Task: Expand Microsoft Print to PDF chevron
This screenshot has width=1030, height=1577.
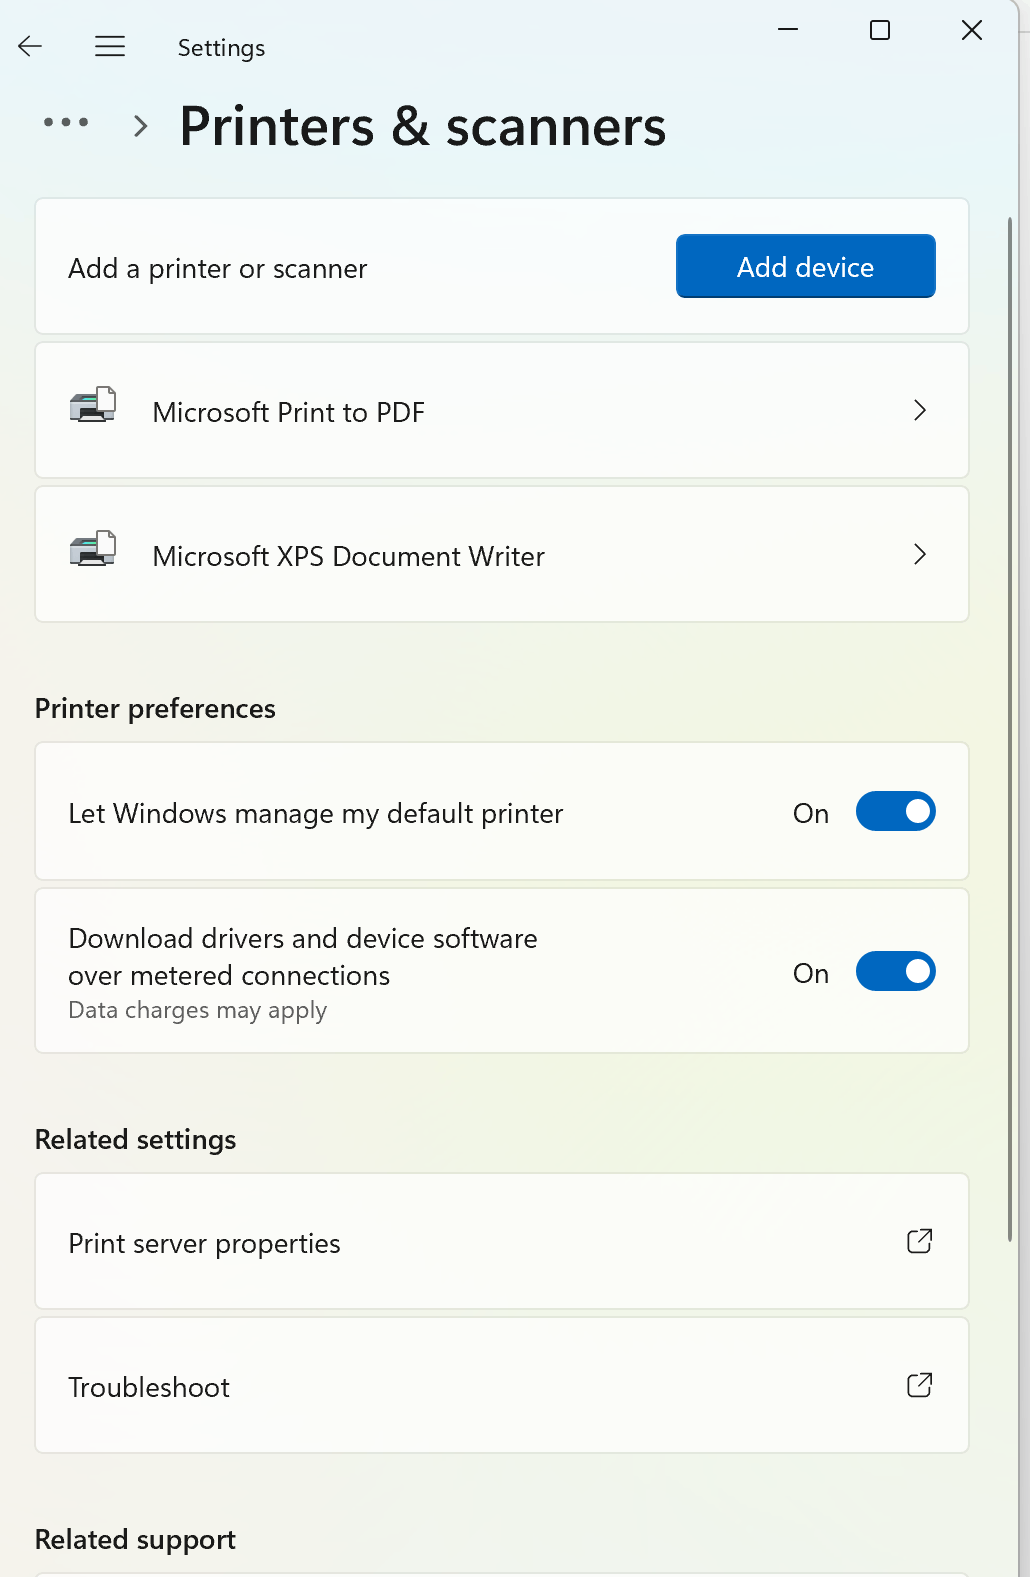Action: pos(920,410)
